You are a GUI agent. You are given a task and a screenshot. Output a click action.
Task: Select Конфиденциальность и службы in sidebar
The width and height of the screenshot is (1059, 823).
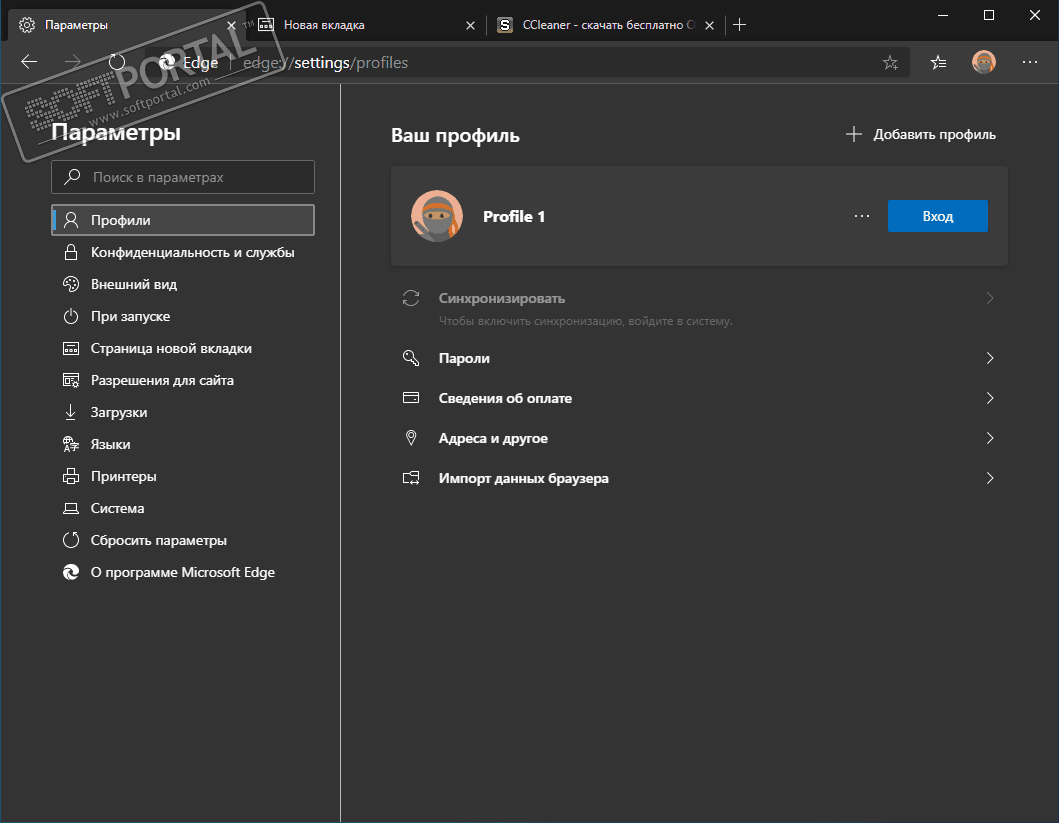coord(192,252)
